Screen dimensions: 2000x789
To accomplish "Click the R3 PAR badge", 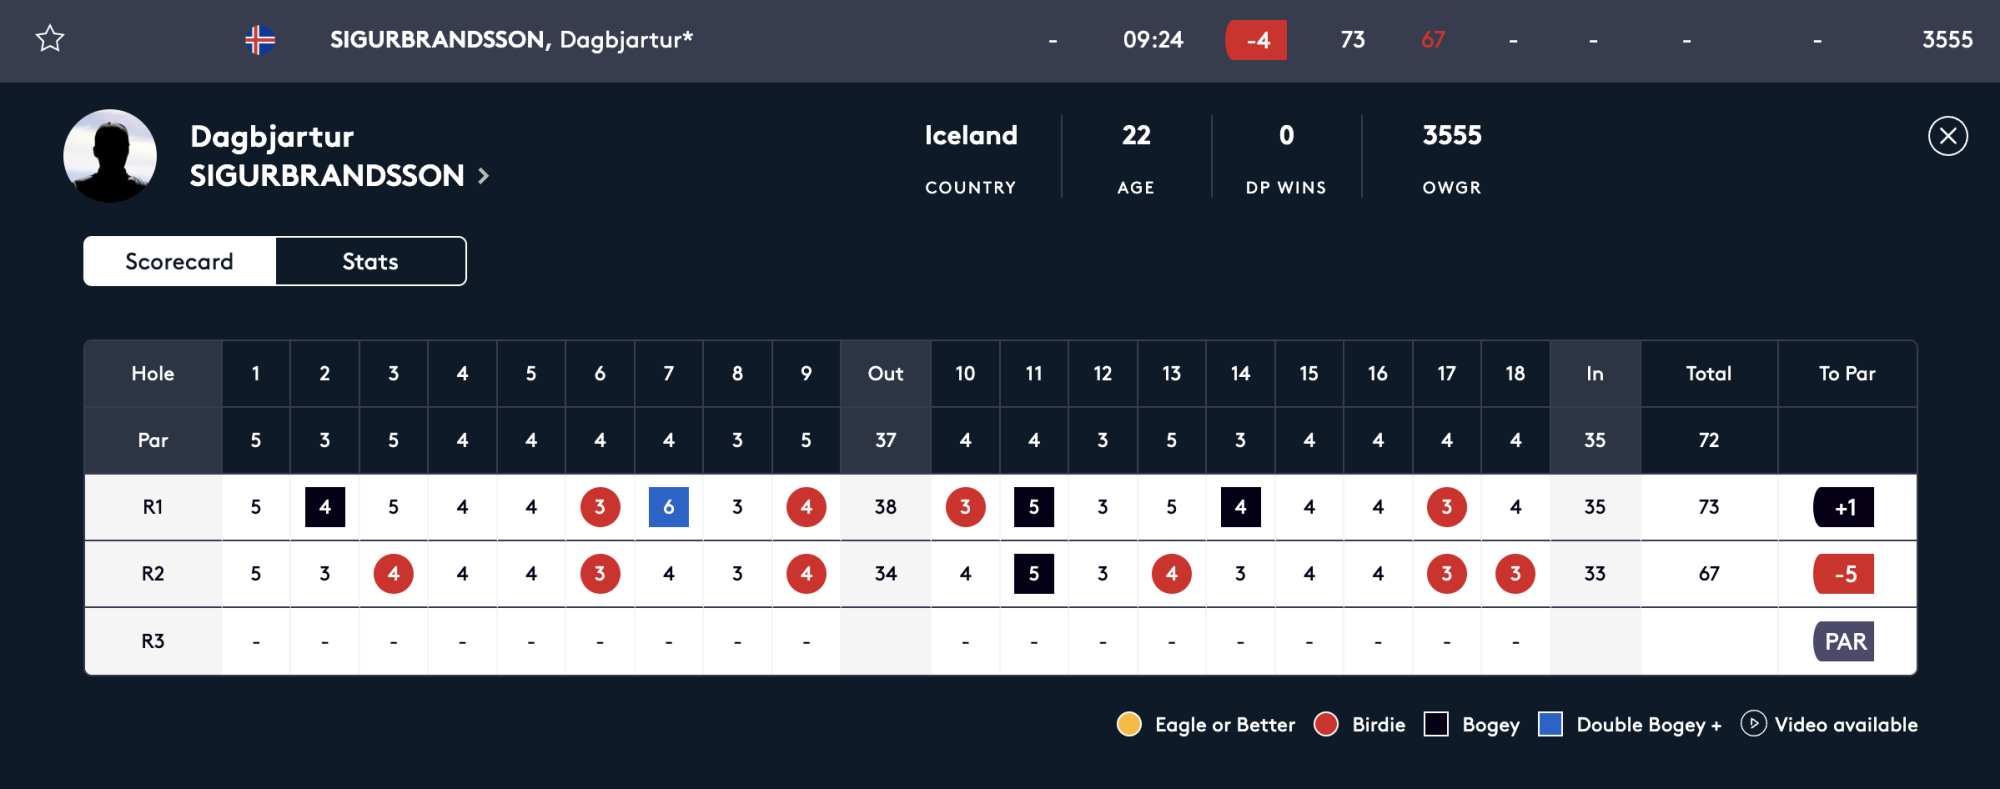I will [1843, 641].
